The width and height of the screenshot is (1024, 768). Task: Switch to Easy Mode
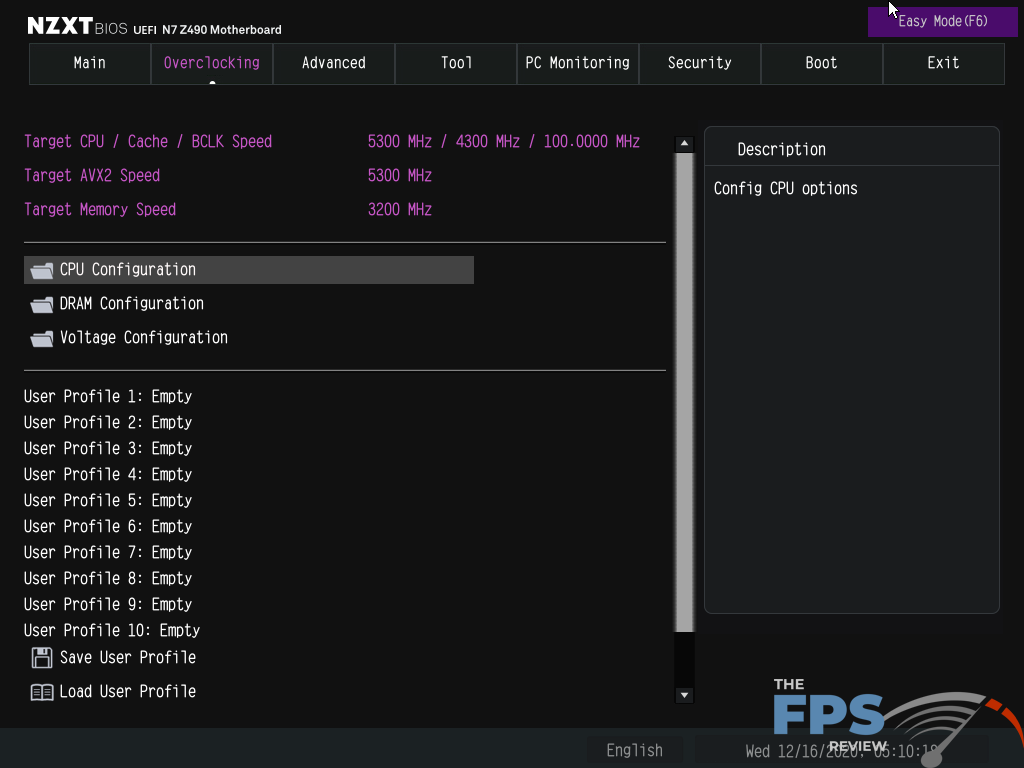941,21
